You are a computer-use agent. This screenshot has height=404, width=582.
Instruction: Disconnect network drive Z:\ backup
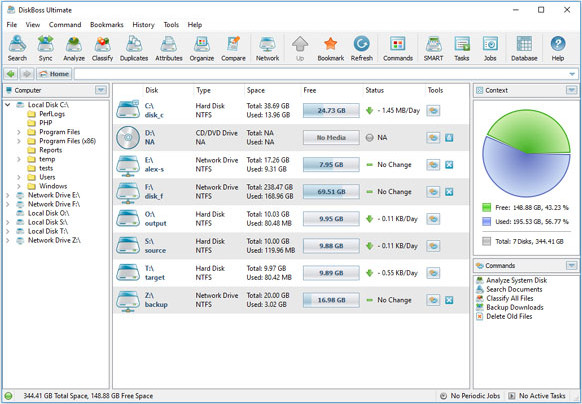coord(449,300)
